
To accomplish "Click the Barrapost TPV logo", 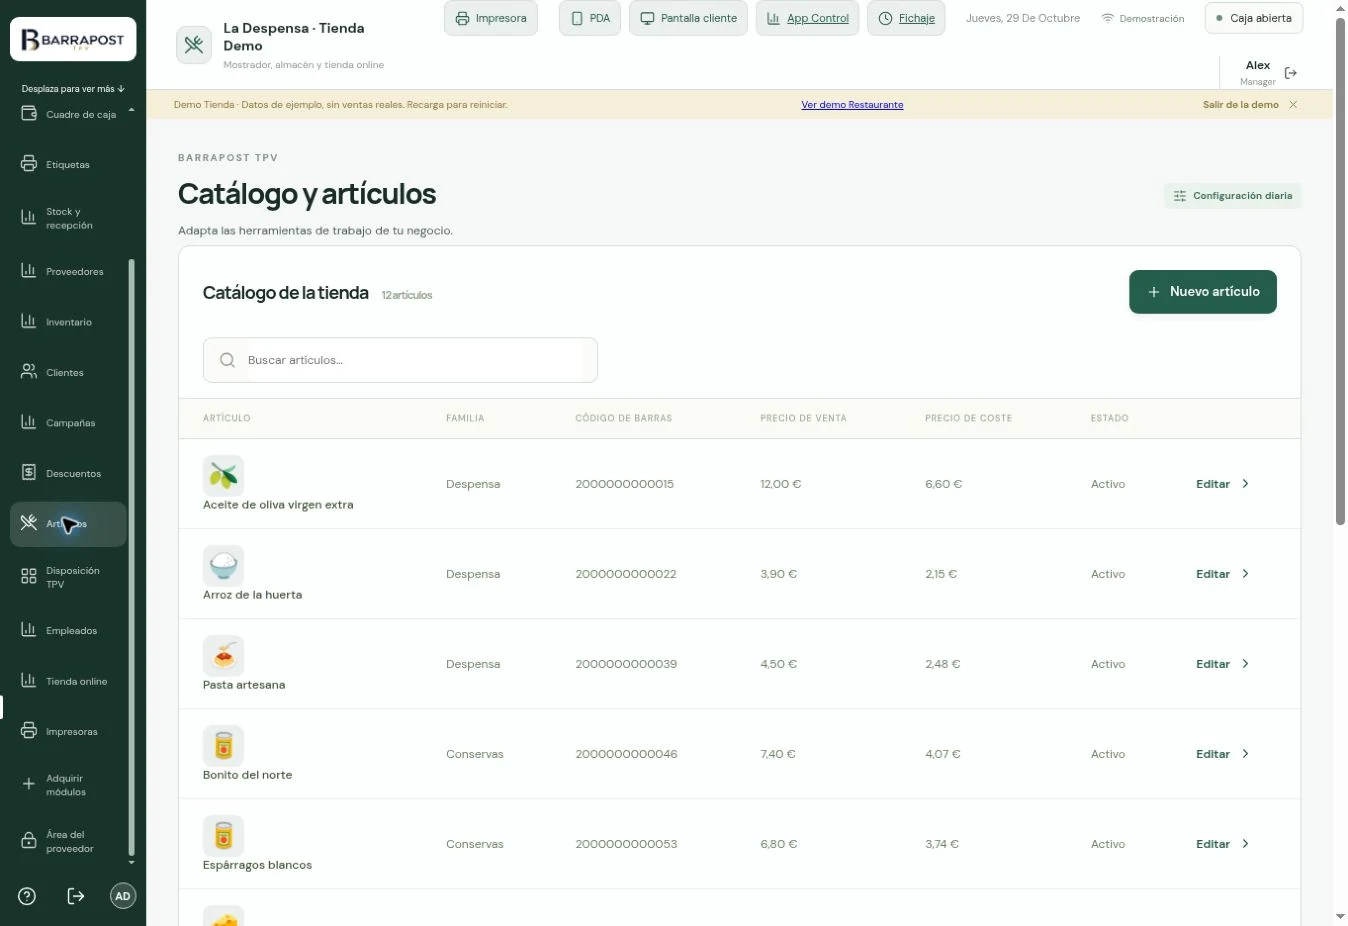I will pos(73,40).
